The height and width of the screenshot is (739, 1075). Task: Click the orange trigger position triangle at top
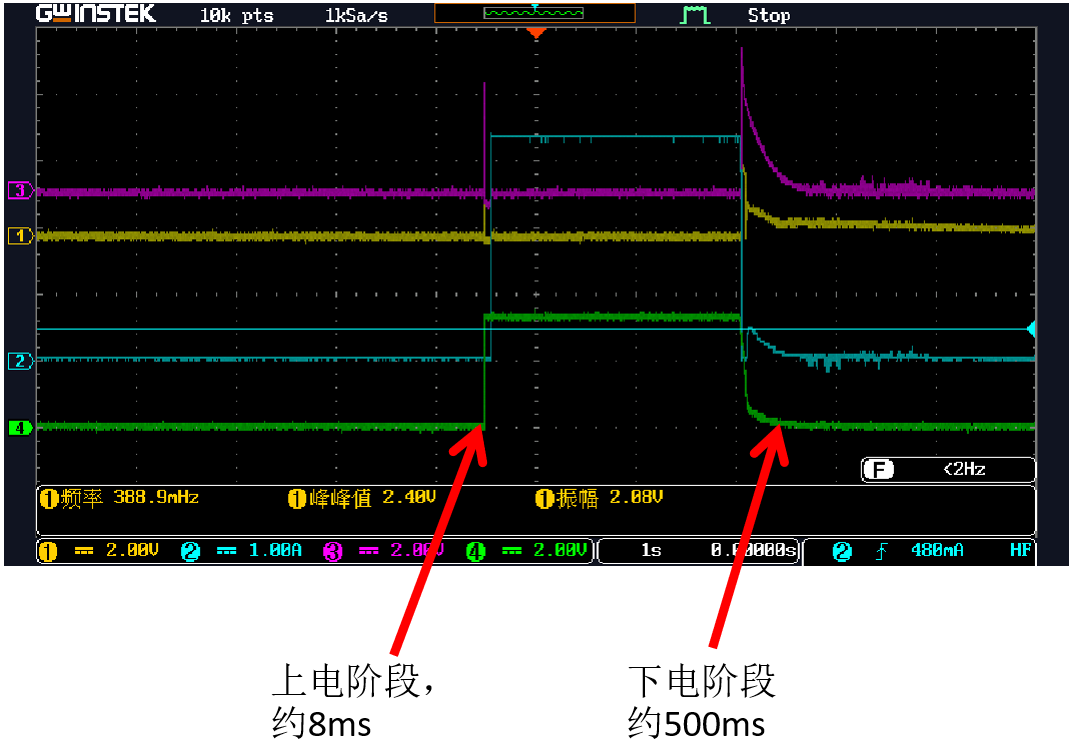click(537, 30)
